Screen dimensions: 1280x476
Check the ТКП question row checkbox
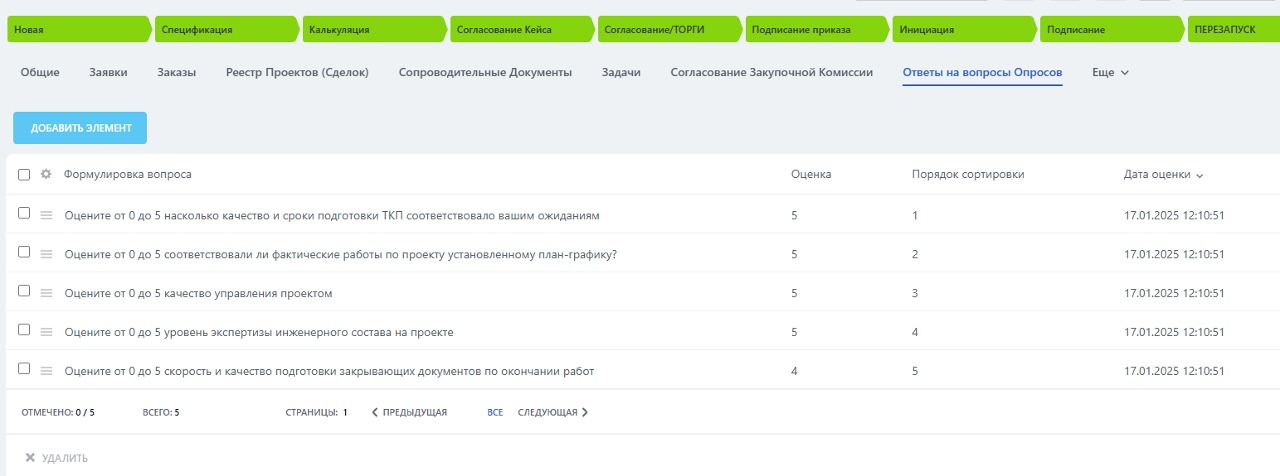coord(24,213)
